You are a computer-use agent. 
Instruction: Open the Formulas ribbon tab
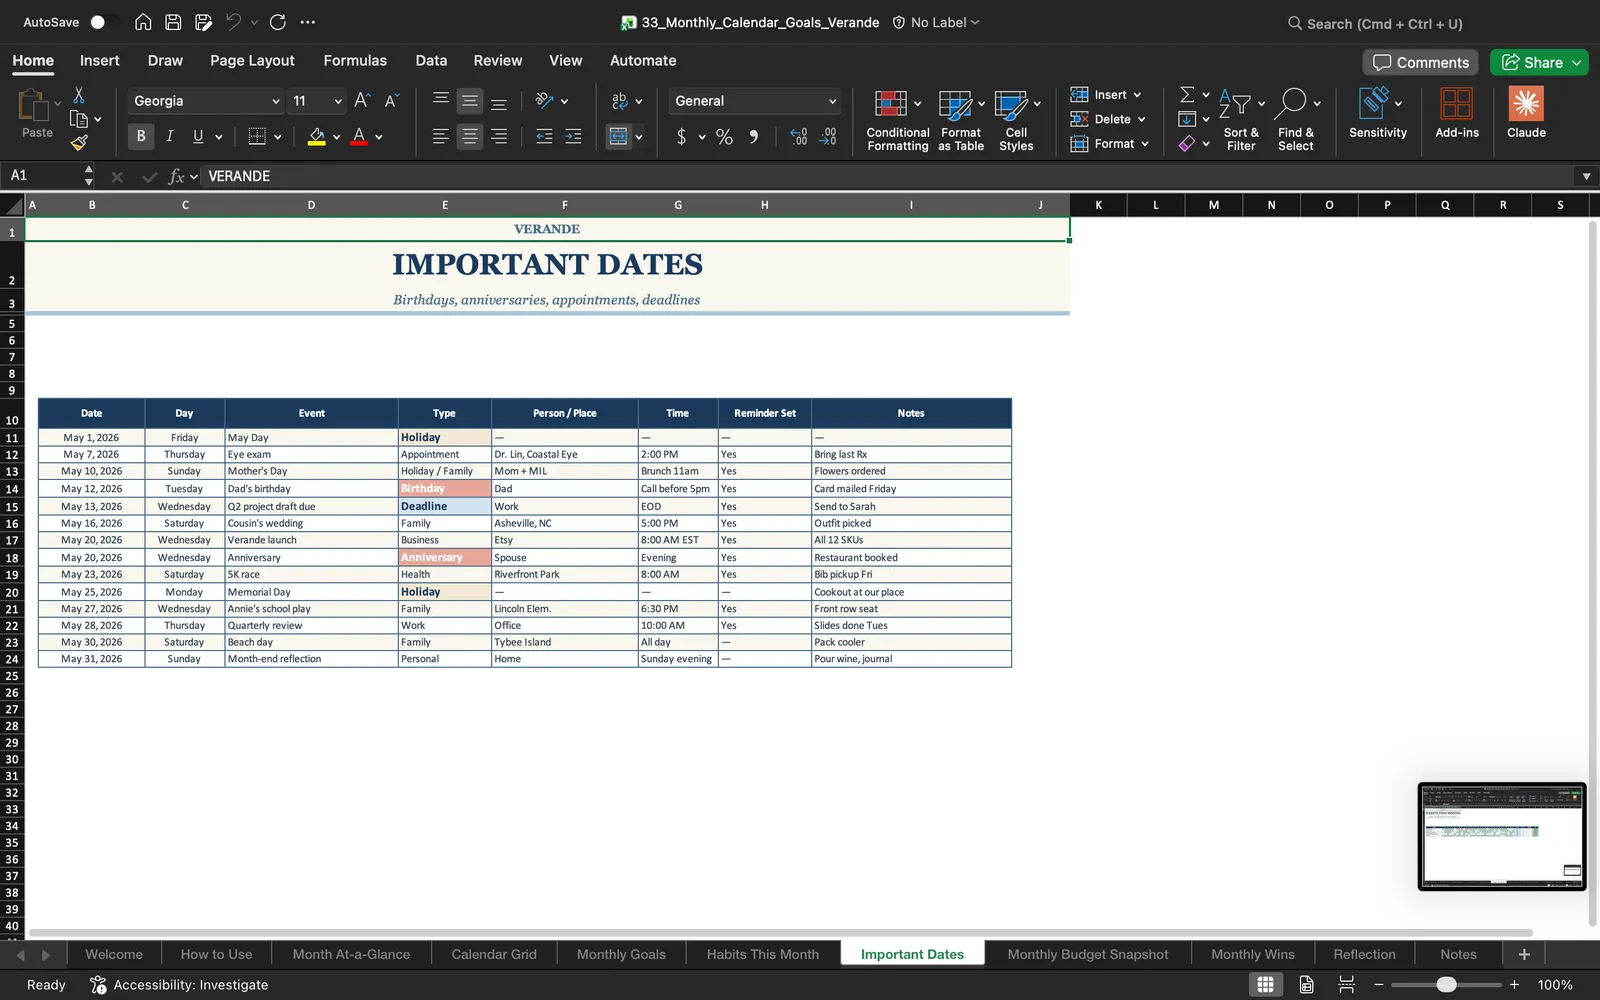point(355,60)
